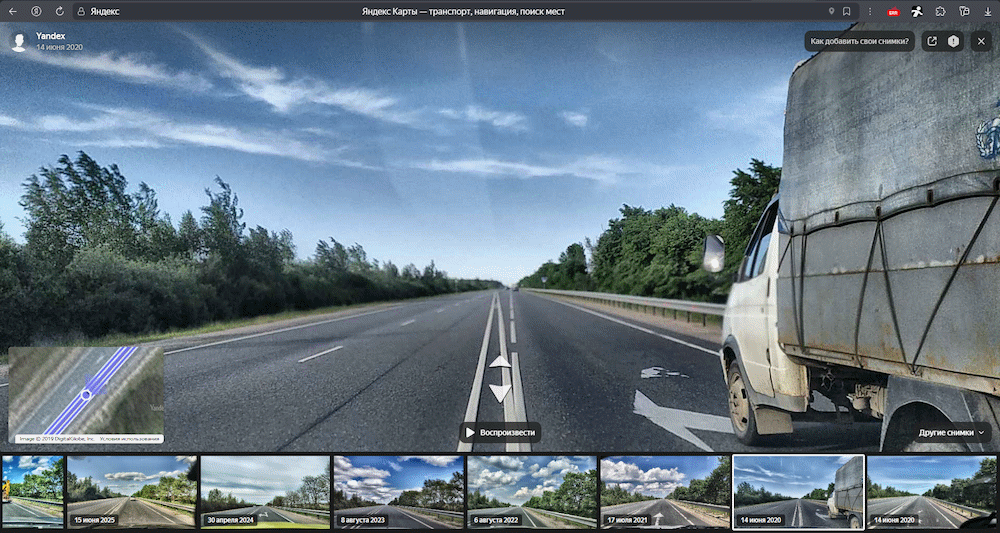The width and height of the screenshot is (1000, 533).
Task: Open the three-dot browser menu
Action: pyautogui.click(x=870, y=11)
